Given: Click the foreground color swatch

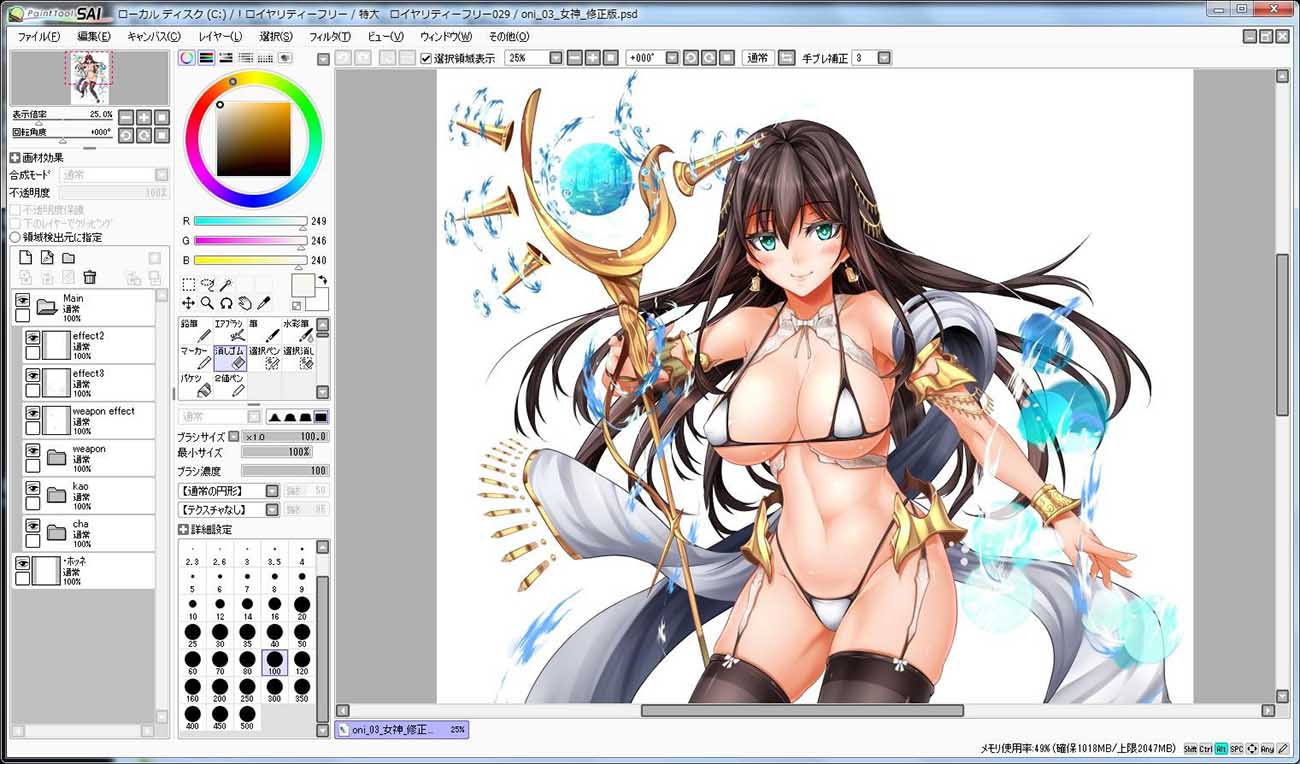Looking at the screenshot, I should point(302,284).
